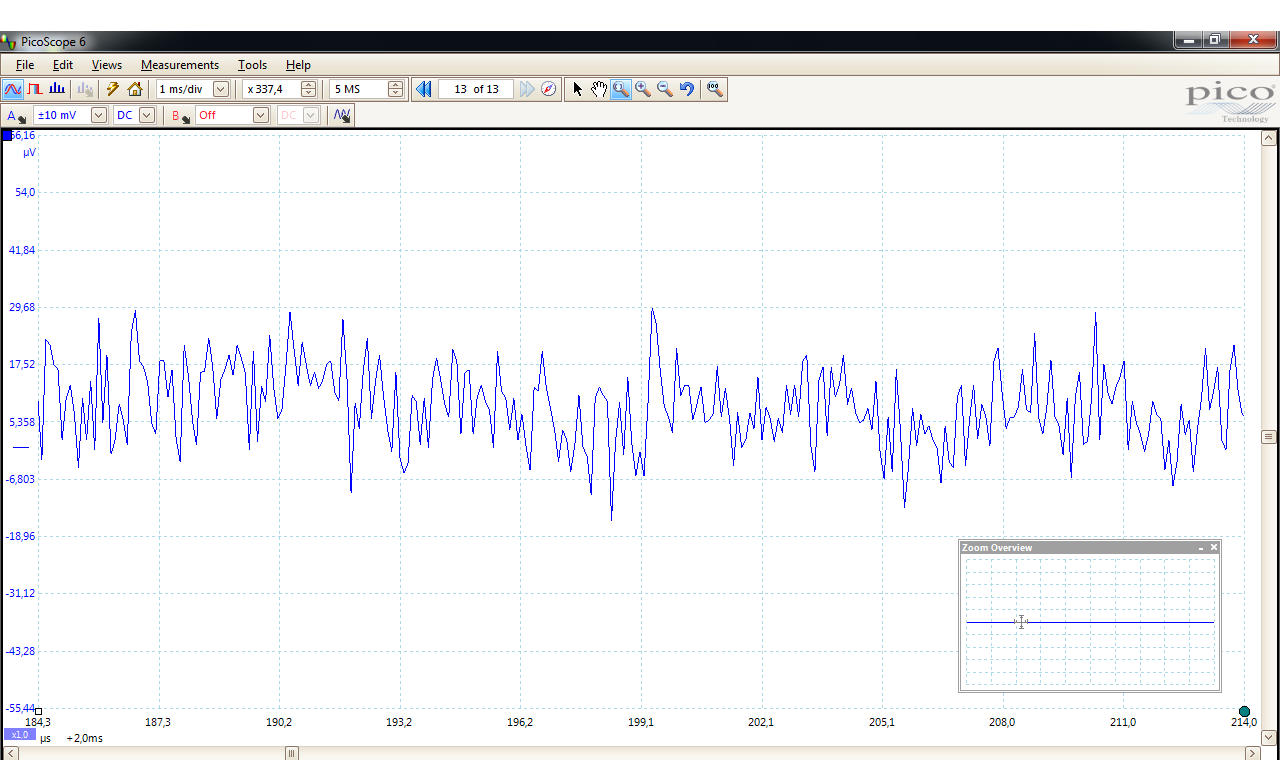Open Channel B Off range dropdown
The height and width of the screenshot is (760, 1280).
coord(260,115)
